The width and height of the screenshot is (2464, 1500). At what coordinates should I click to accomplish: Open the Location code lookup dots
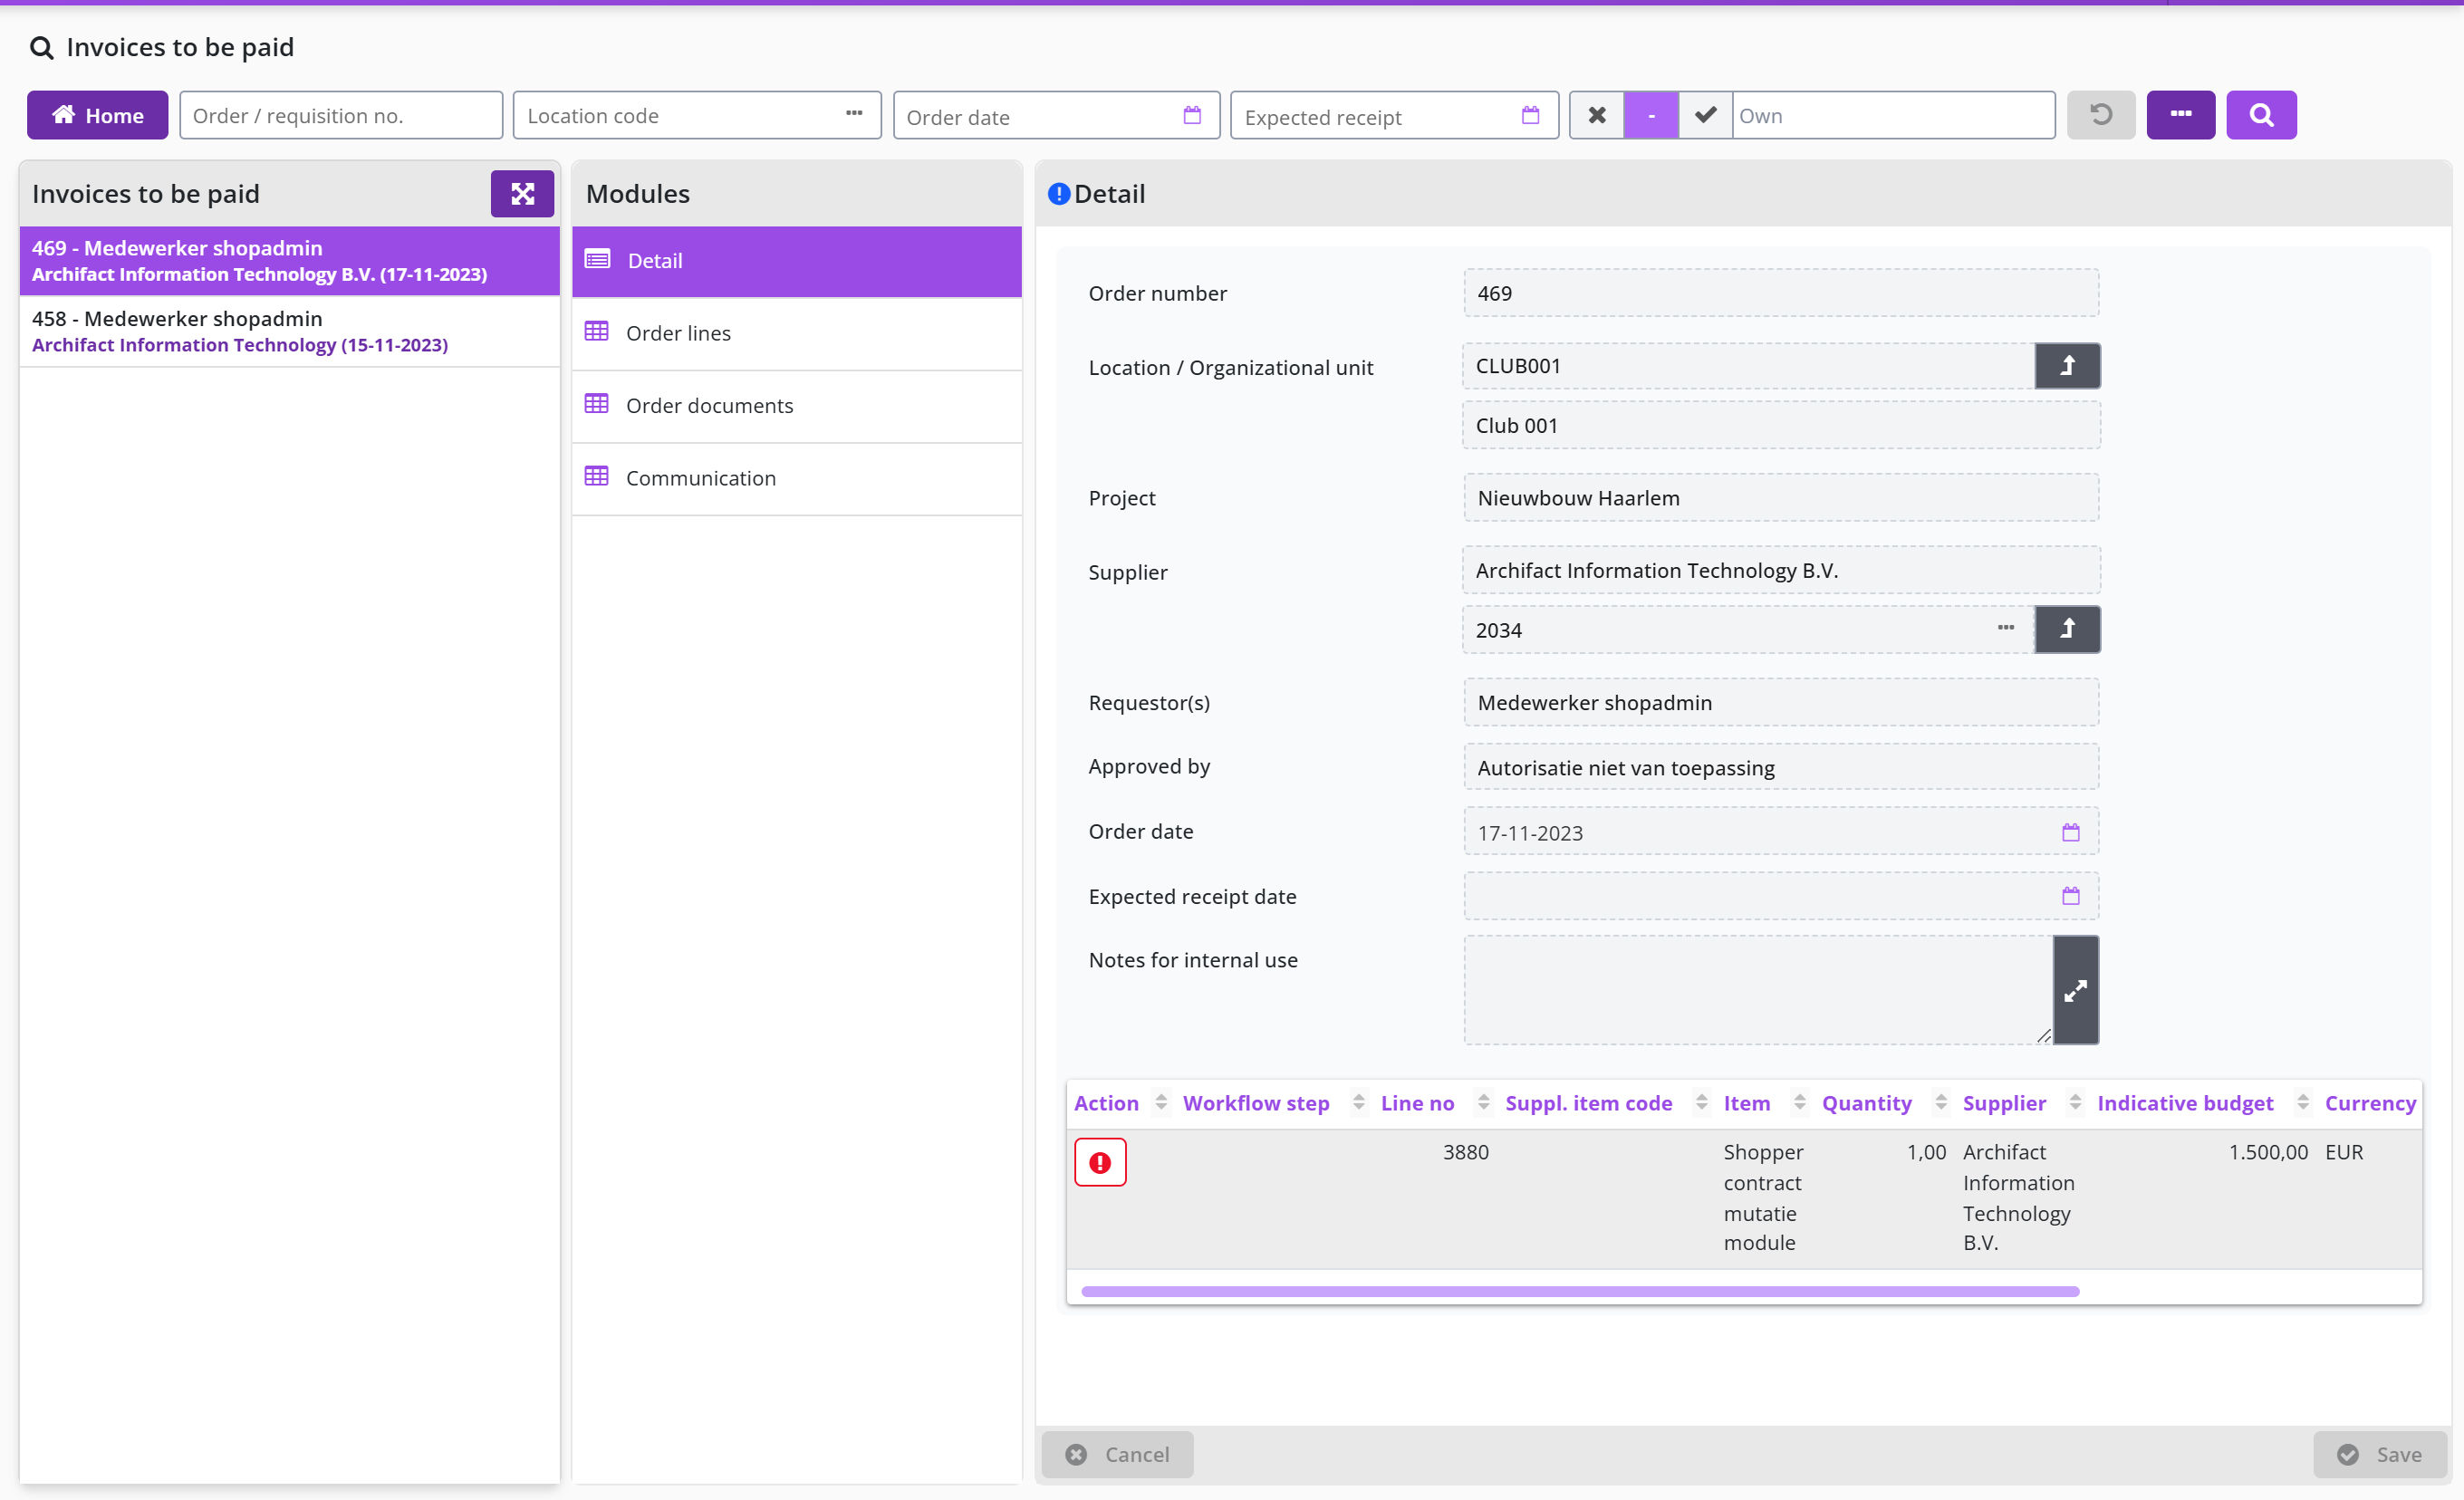click(853, 114)
